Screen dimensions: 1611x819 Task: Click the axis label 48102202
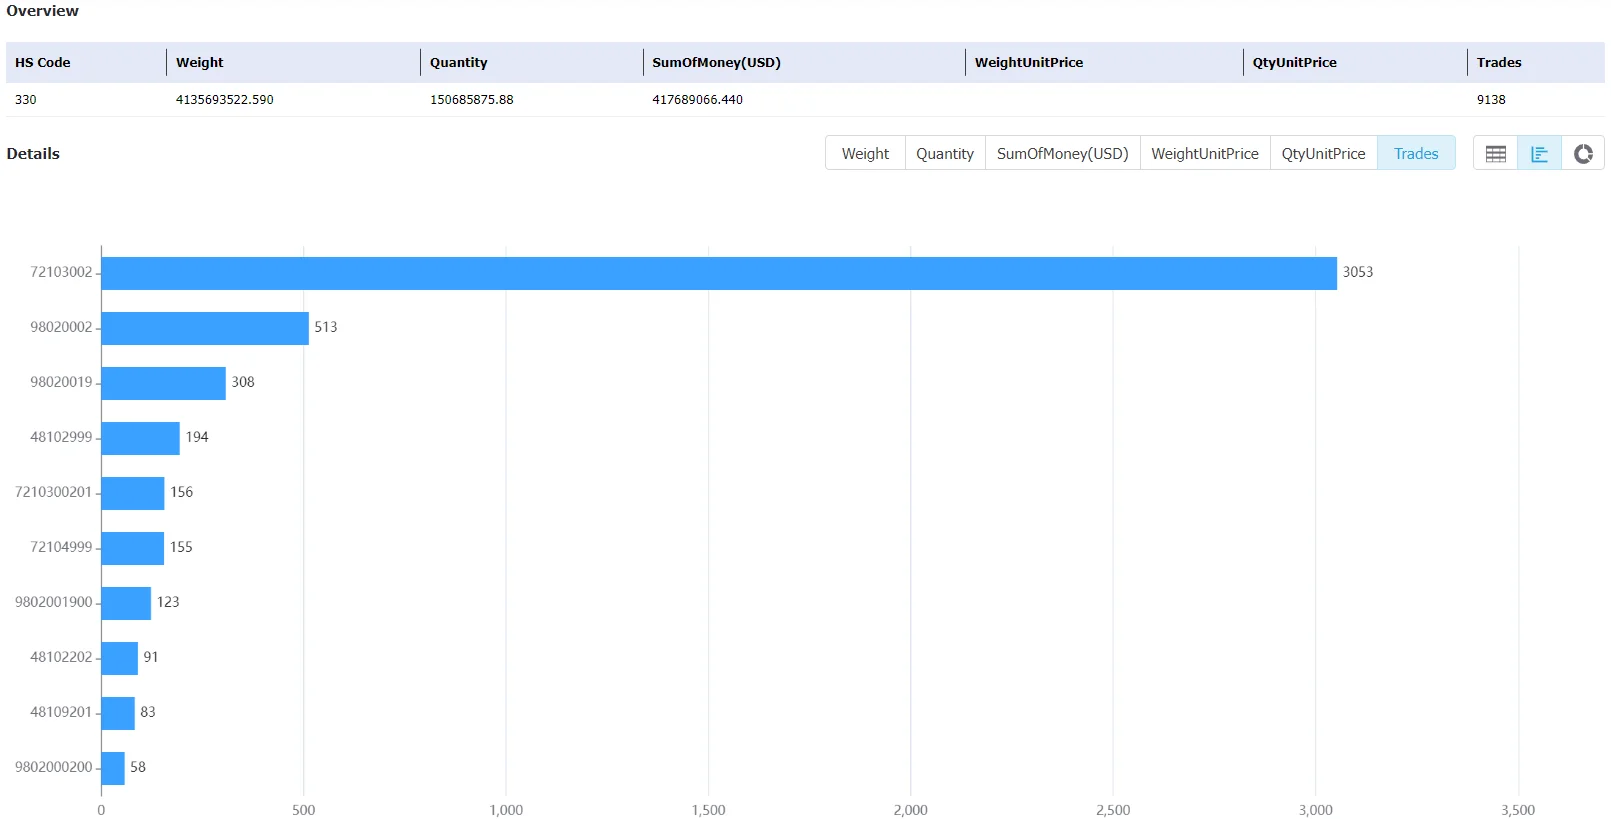pos(61,657)
